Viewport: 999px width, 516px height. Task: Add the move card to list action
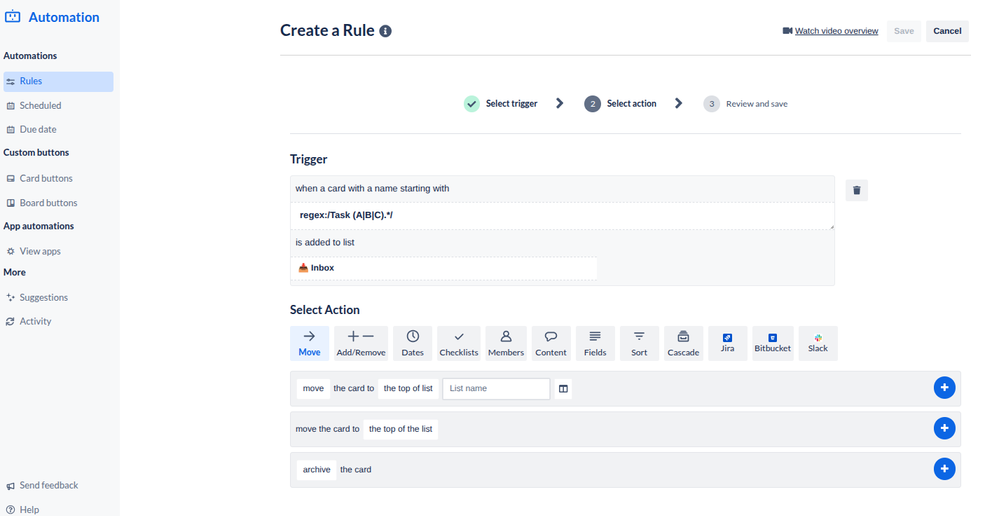pos(944,387)
